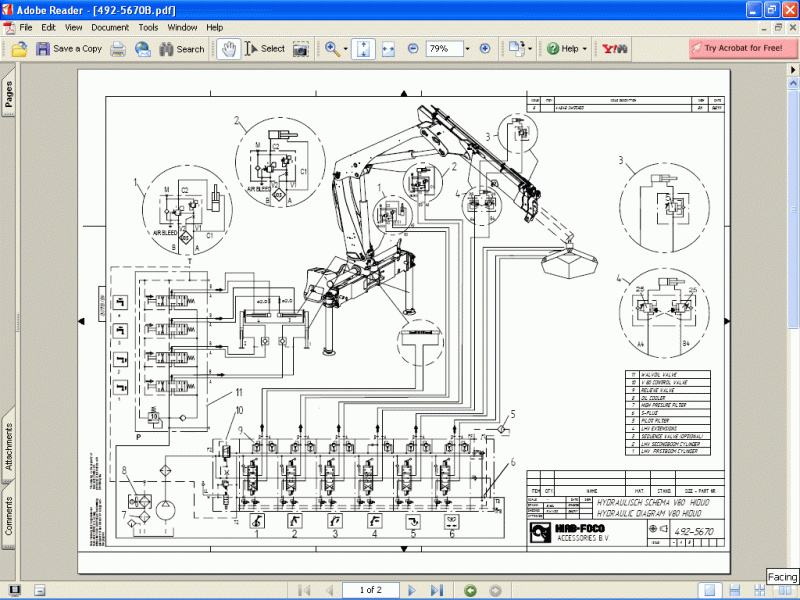Open the Zoom In tool dropdown arrow
The width and height of the screenshot is (800, 600).
tap(346, 48)
